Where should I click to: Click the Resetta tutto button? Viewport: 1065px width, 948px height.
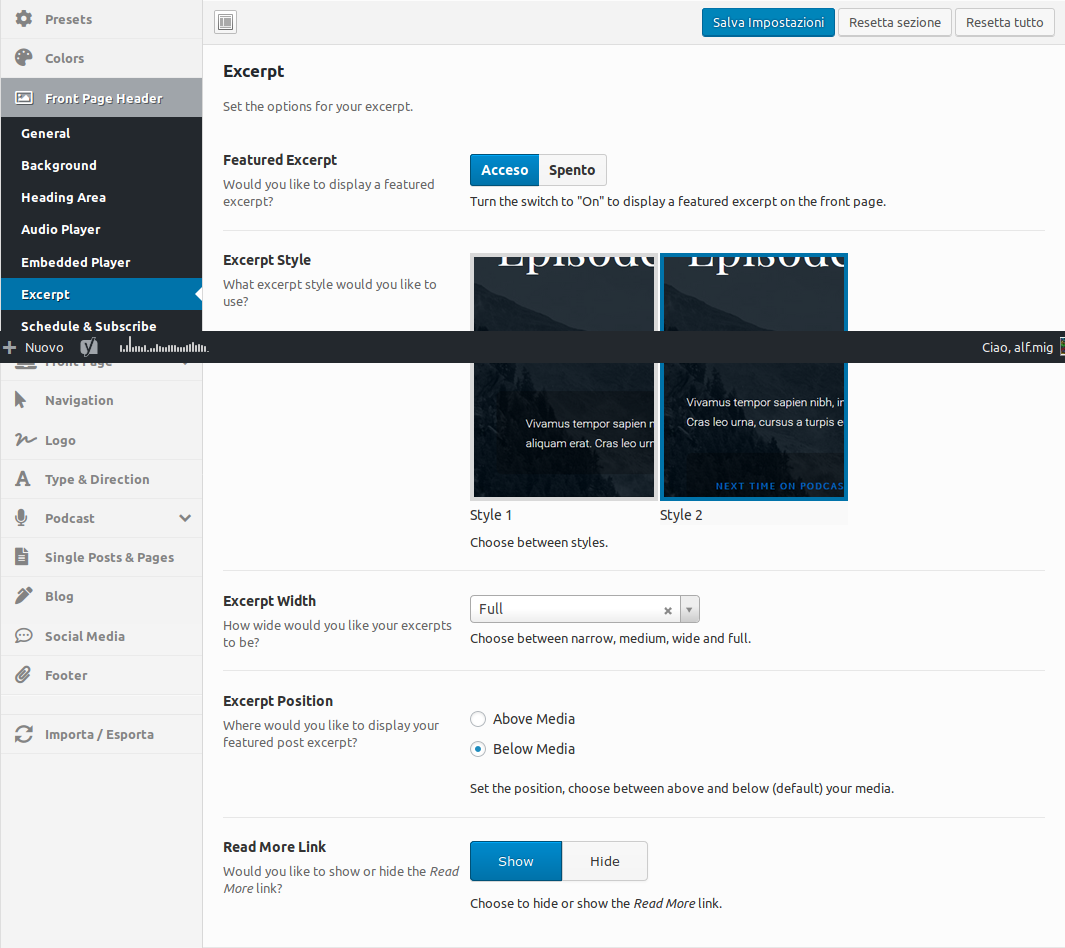coord(1004,22)
